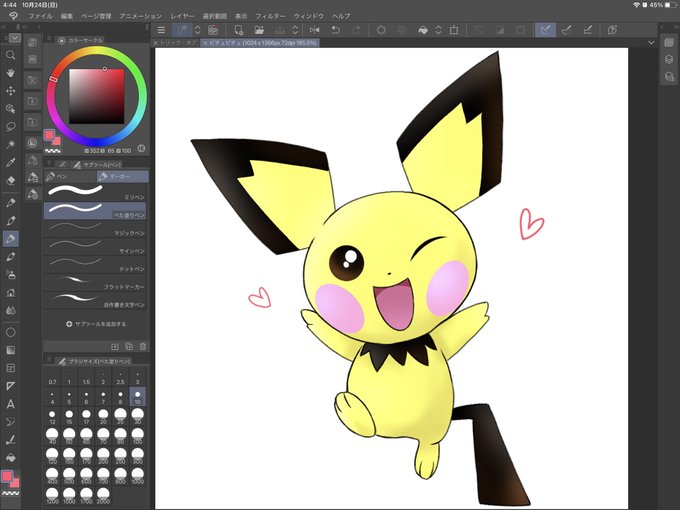Click the Select all dotted-circle icon
The image size is (680, 510).
point(381,30)
